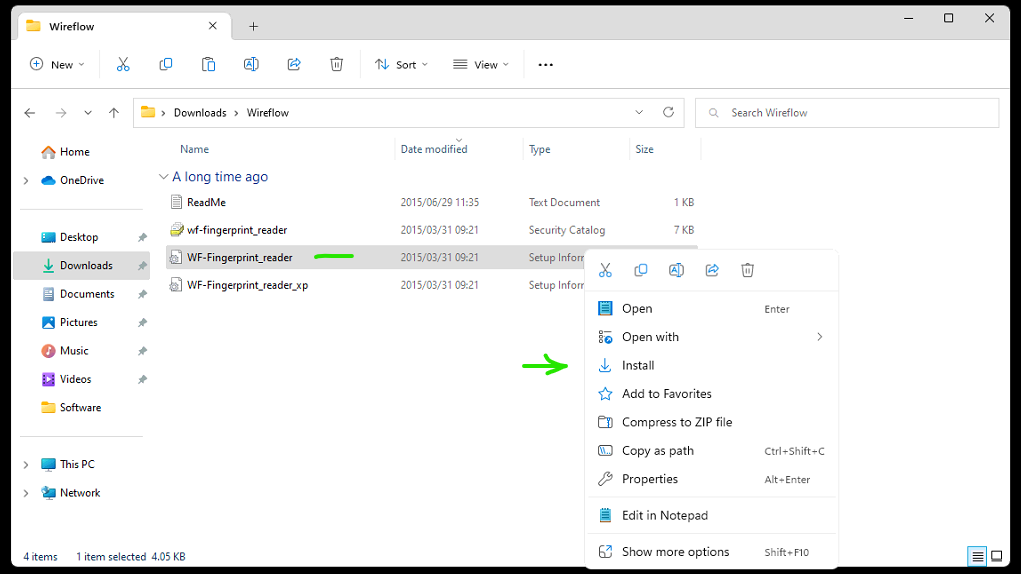Open recent locations dropdown arrow
The height and width of the screenshot is (574, 1021).
coord(88,113)
